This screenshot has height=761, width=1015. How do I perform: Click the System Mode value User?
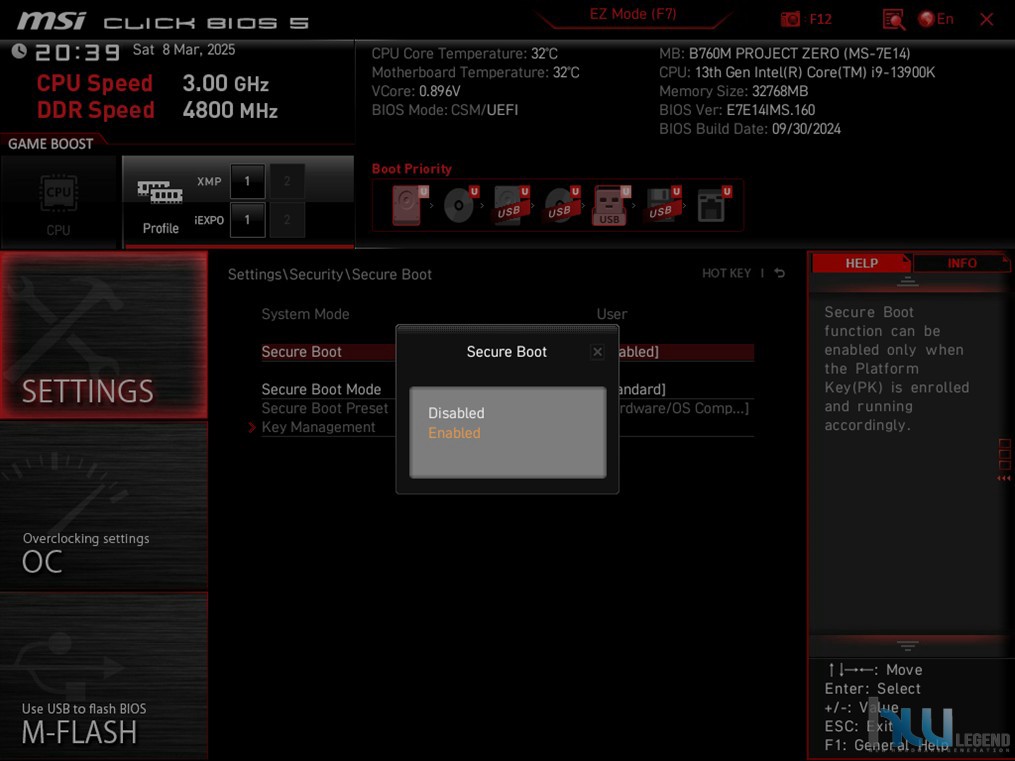pyautogui.click(x=612, y=314)
